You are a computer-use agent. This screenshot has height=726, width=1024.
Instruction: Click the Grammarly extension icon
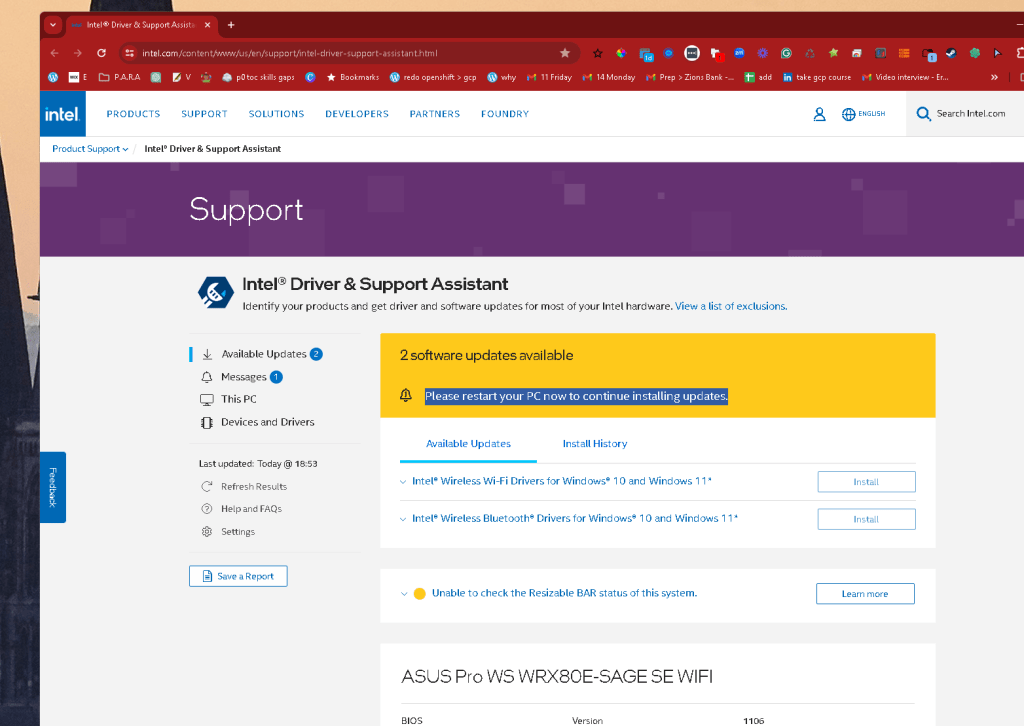[x=786, y=53]
